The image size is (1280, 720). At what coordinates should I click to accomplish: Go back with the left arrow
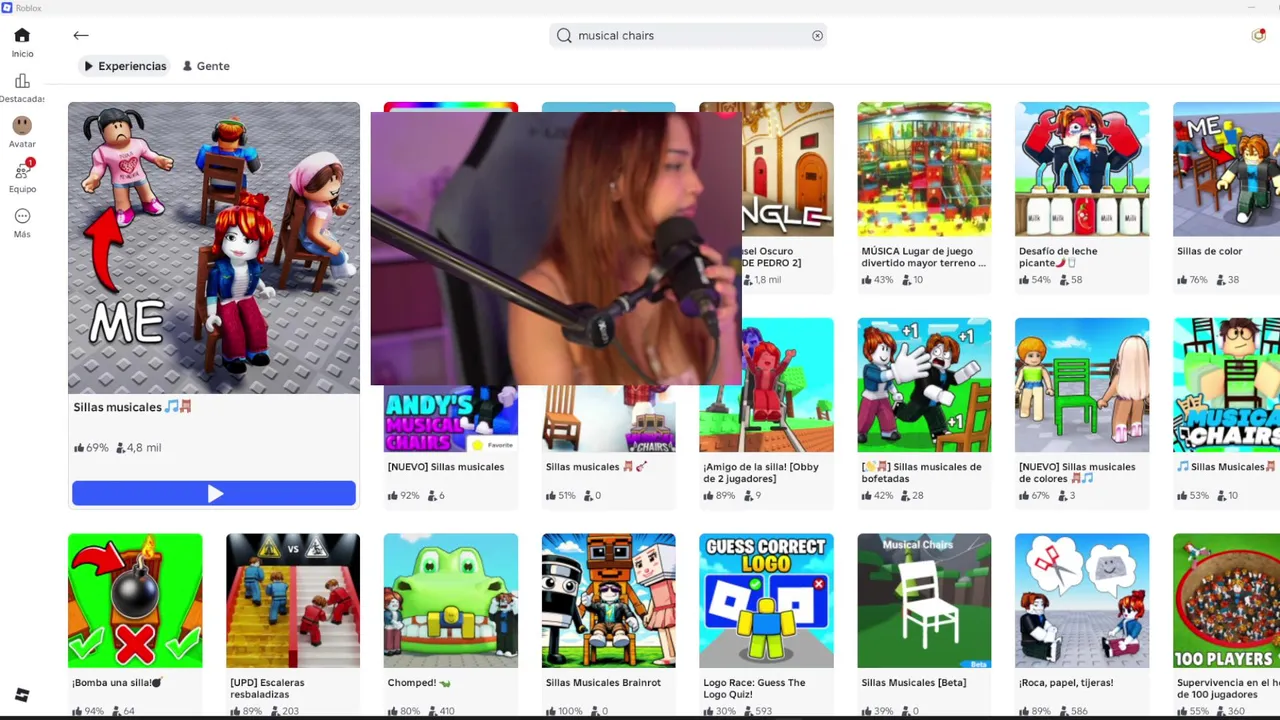tap(81, 35)
